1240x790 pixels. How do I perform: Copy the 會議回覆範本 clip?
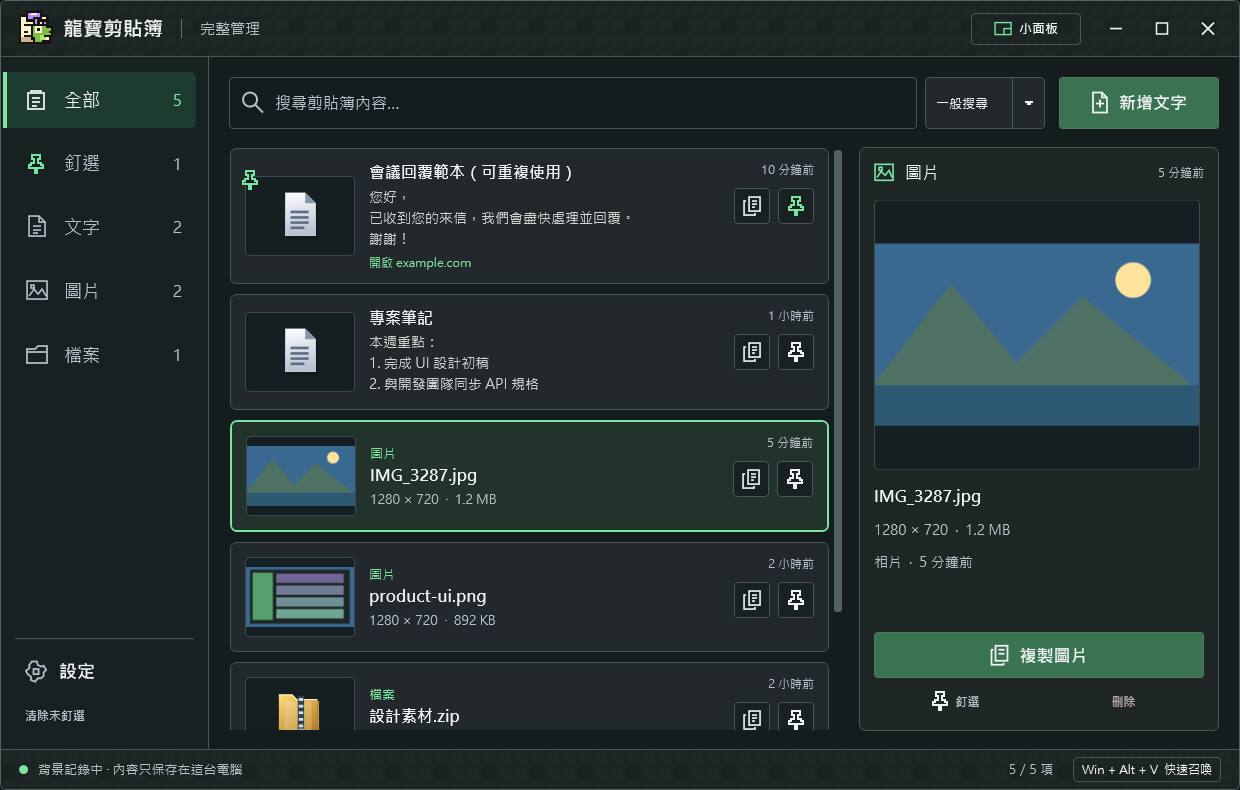(752, 206)
